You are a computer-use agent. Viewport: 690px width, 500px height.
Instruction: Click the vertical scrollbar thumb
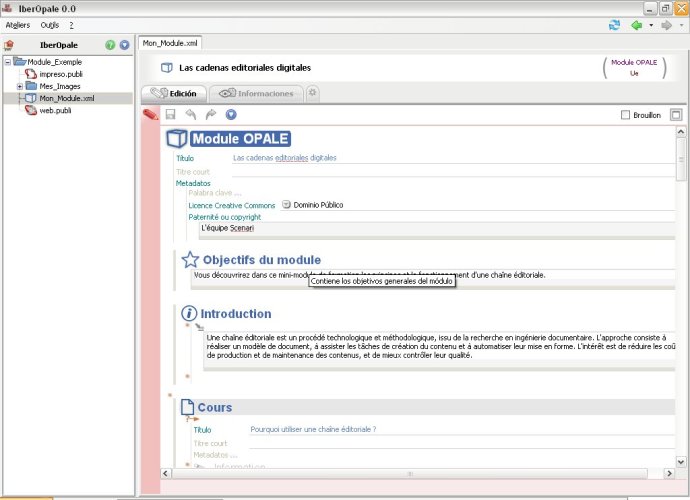click(681, 159)
